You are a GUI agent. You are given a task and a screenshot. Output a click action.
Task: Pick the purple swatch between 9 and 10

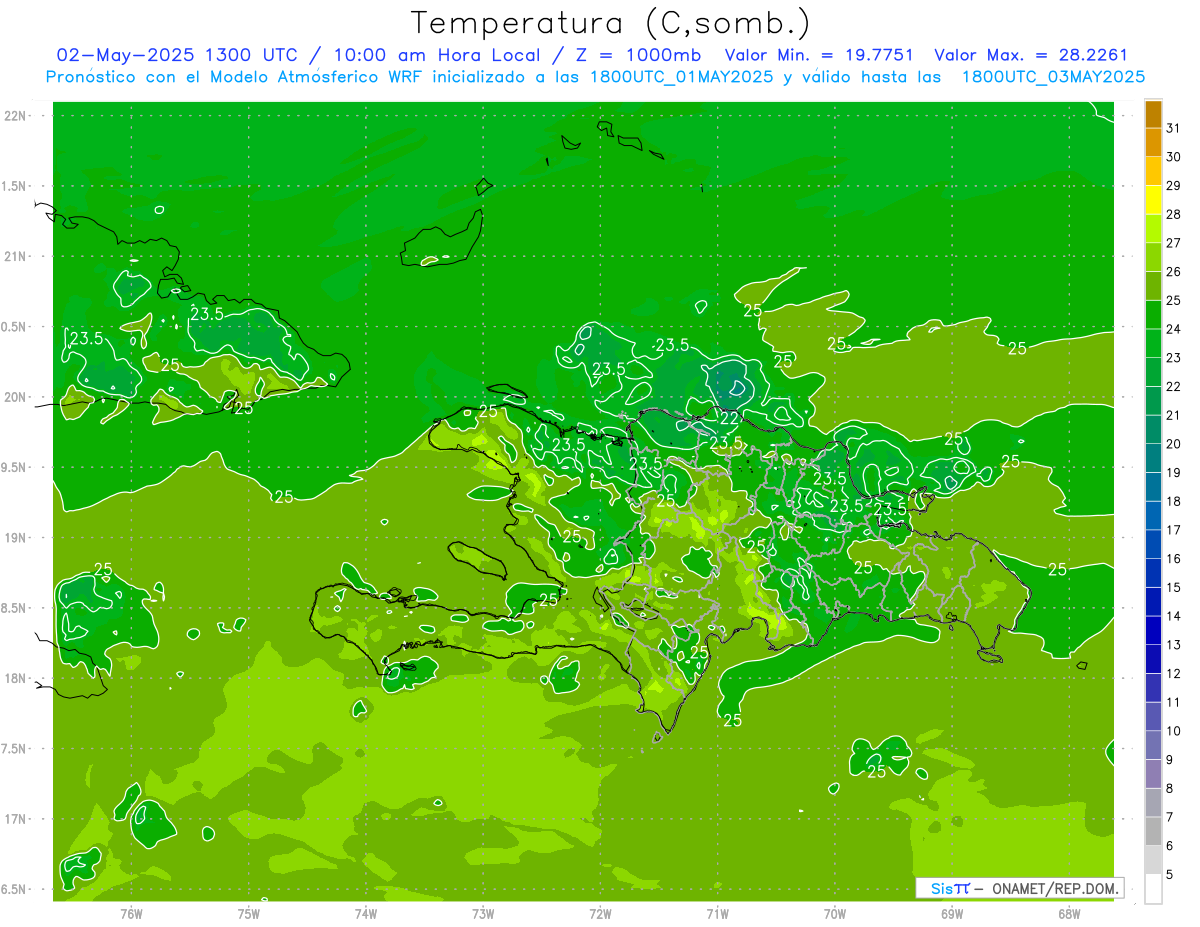1153,745
